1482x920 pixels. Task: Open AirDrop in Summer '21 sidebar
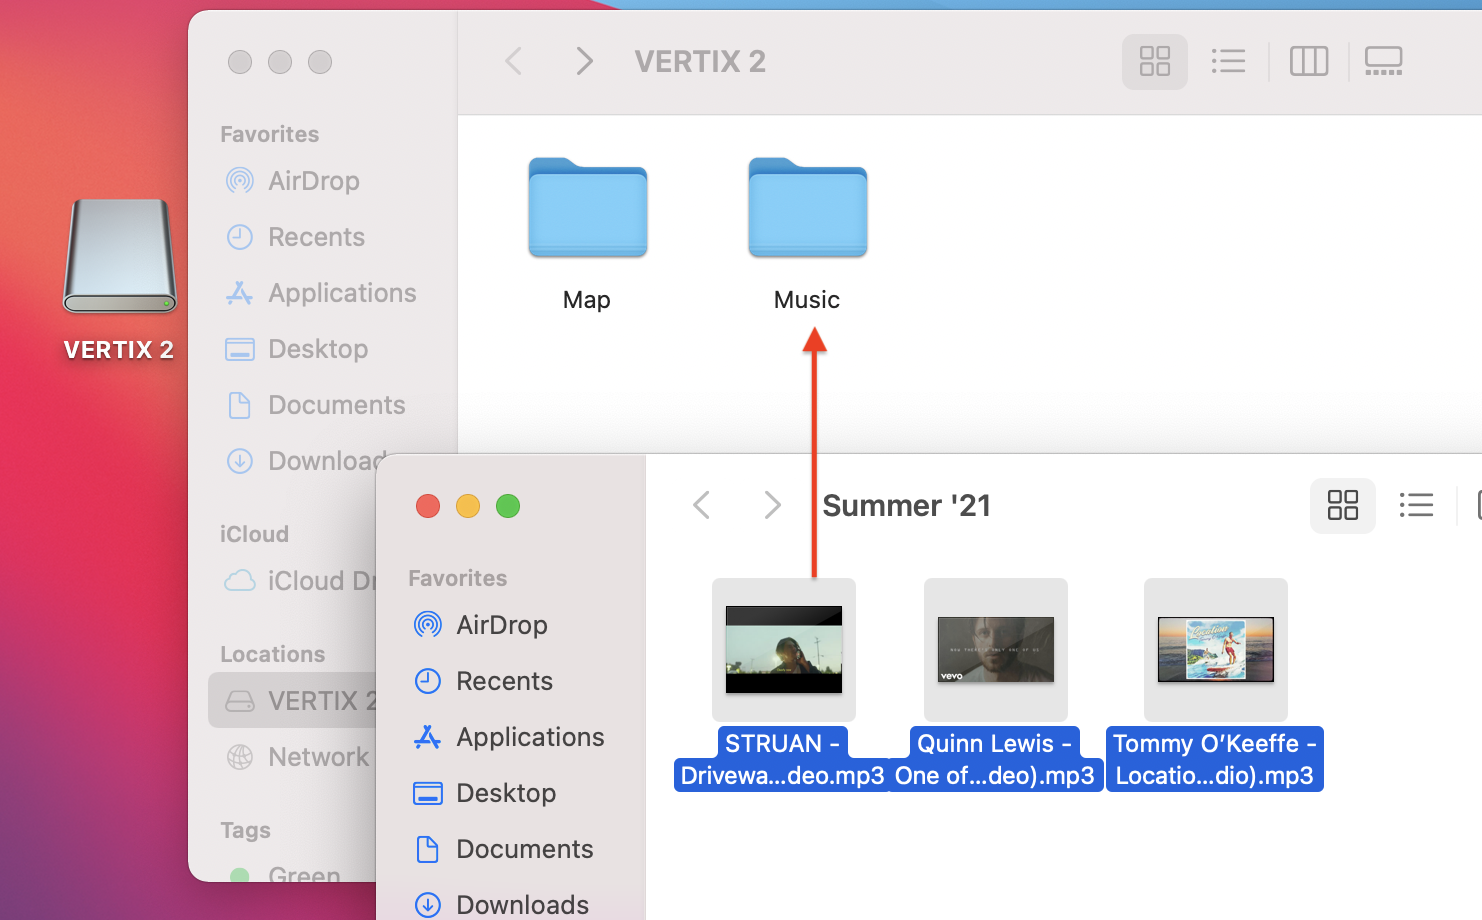click(x=501, y=625)
